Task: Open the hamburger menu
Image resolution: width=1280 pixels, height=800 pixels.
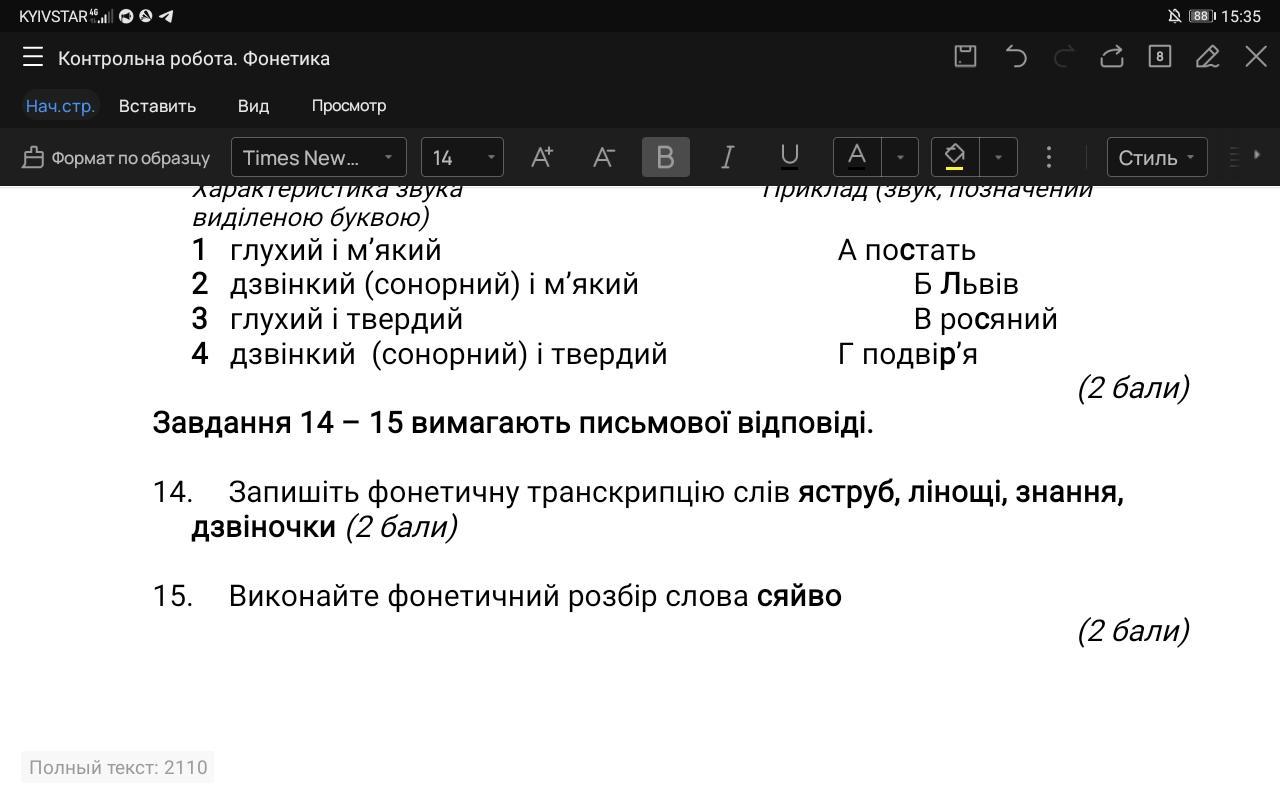Action: (33, 57)
